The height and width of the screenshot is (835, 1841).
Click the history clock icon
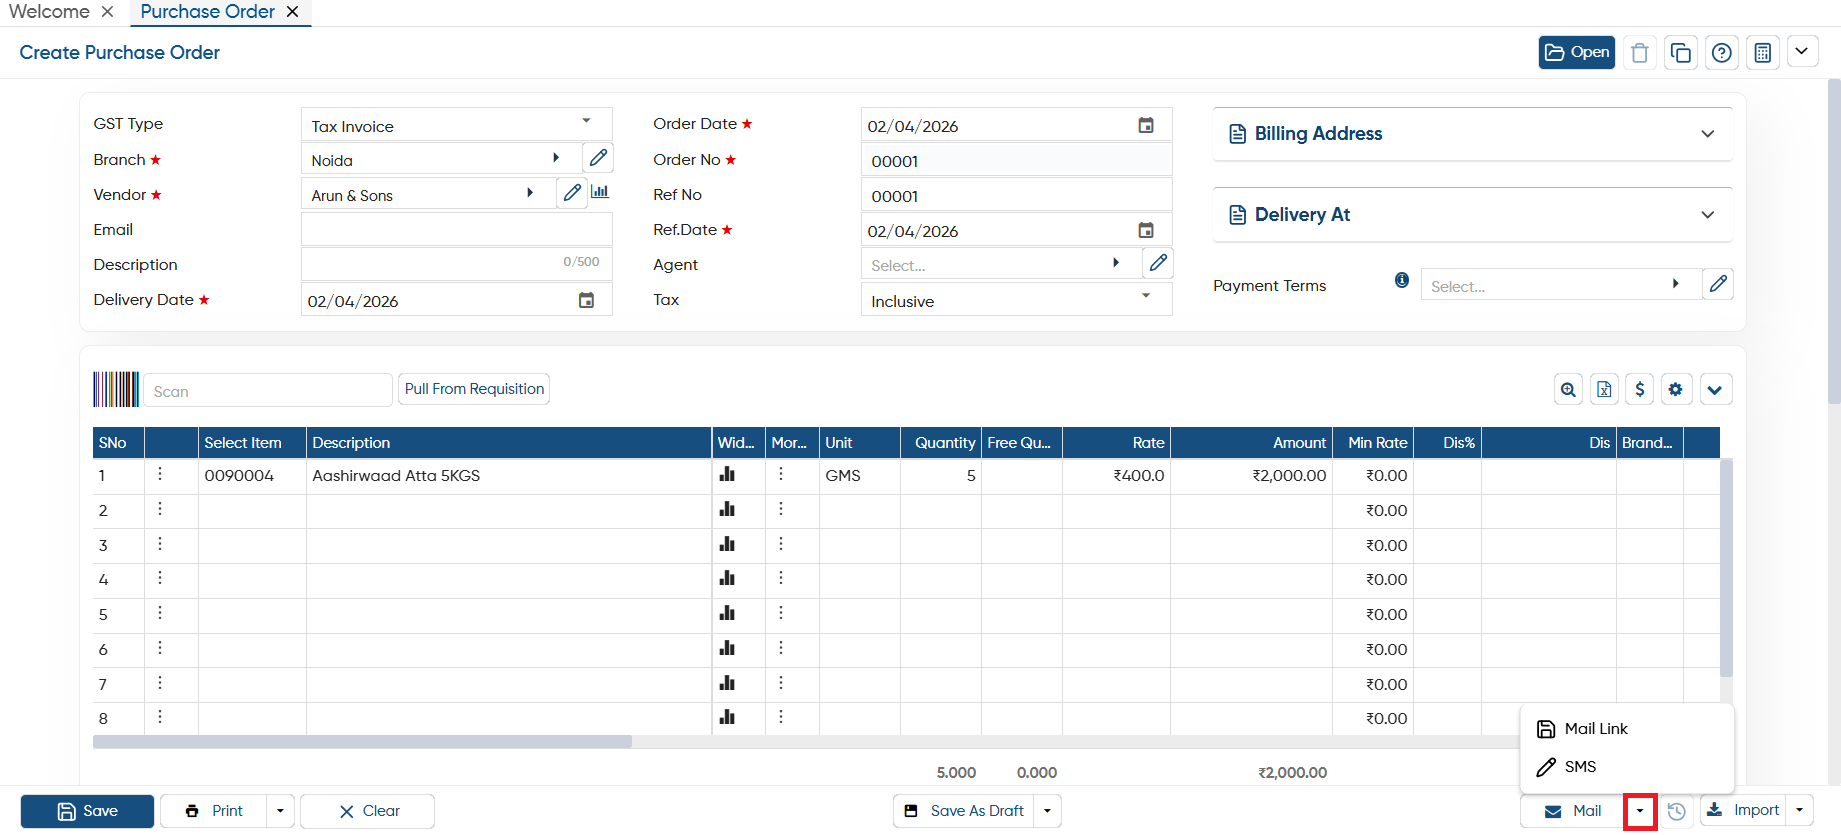coord(1677,811)
